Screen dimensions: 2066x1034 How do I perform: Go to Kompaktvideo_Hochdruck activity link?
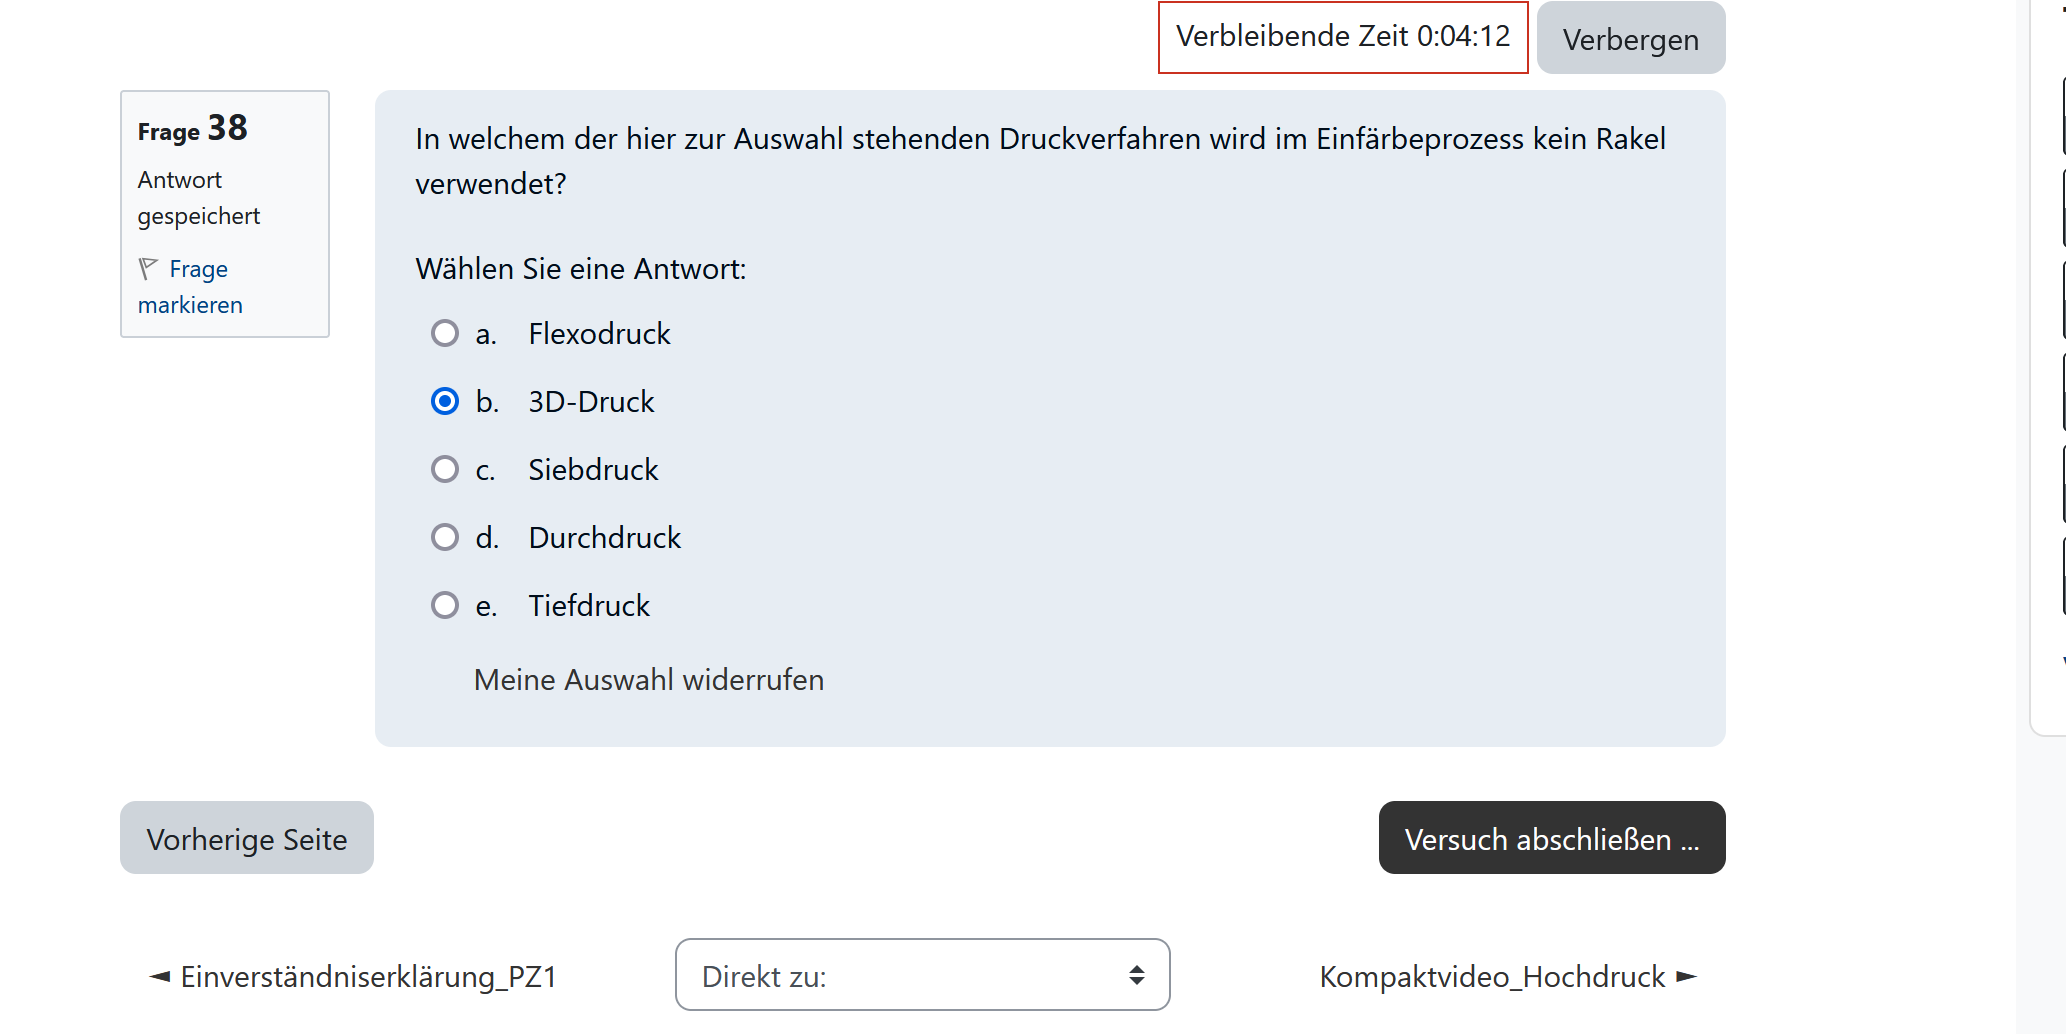pos(1492,976)
